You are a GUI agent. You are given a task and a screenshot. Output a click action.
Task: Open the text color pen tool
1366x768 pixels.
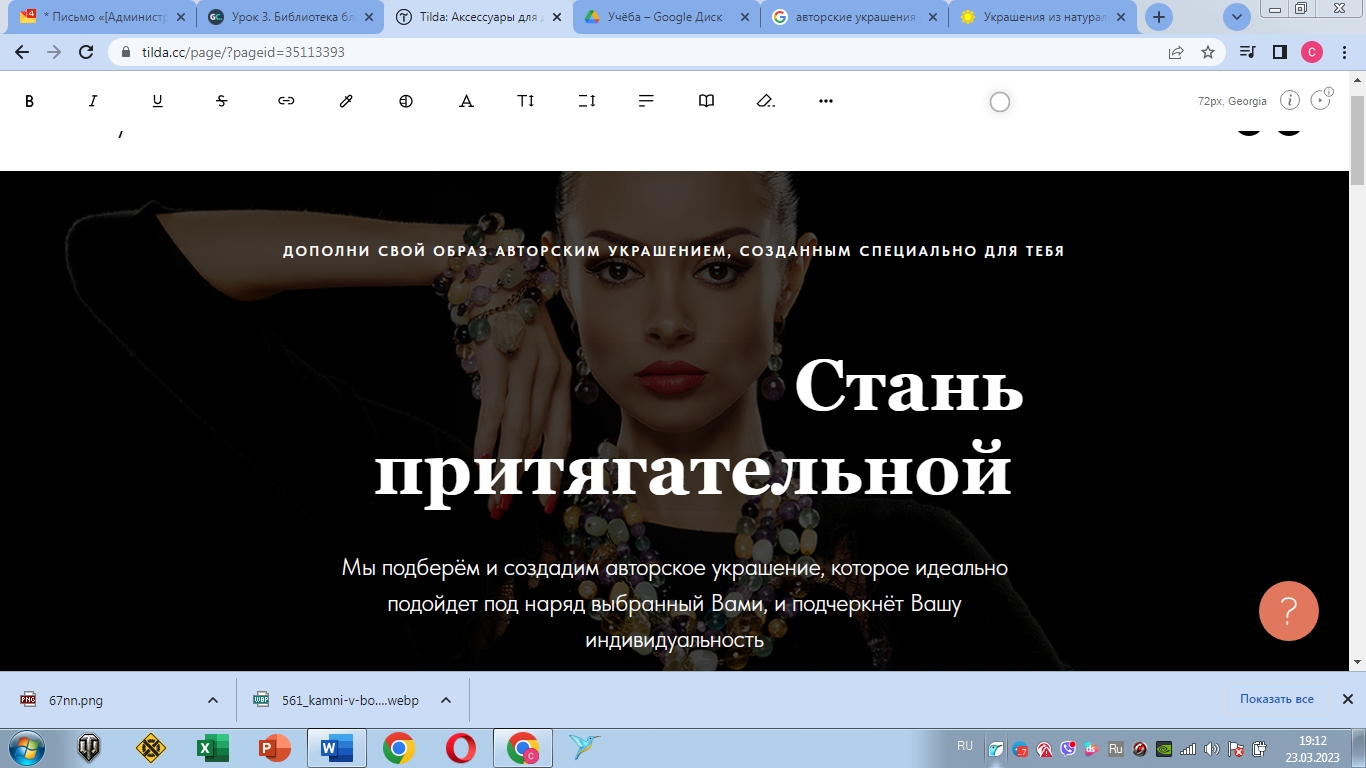[x=346, y=101]
